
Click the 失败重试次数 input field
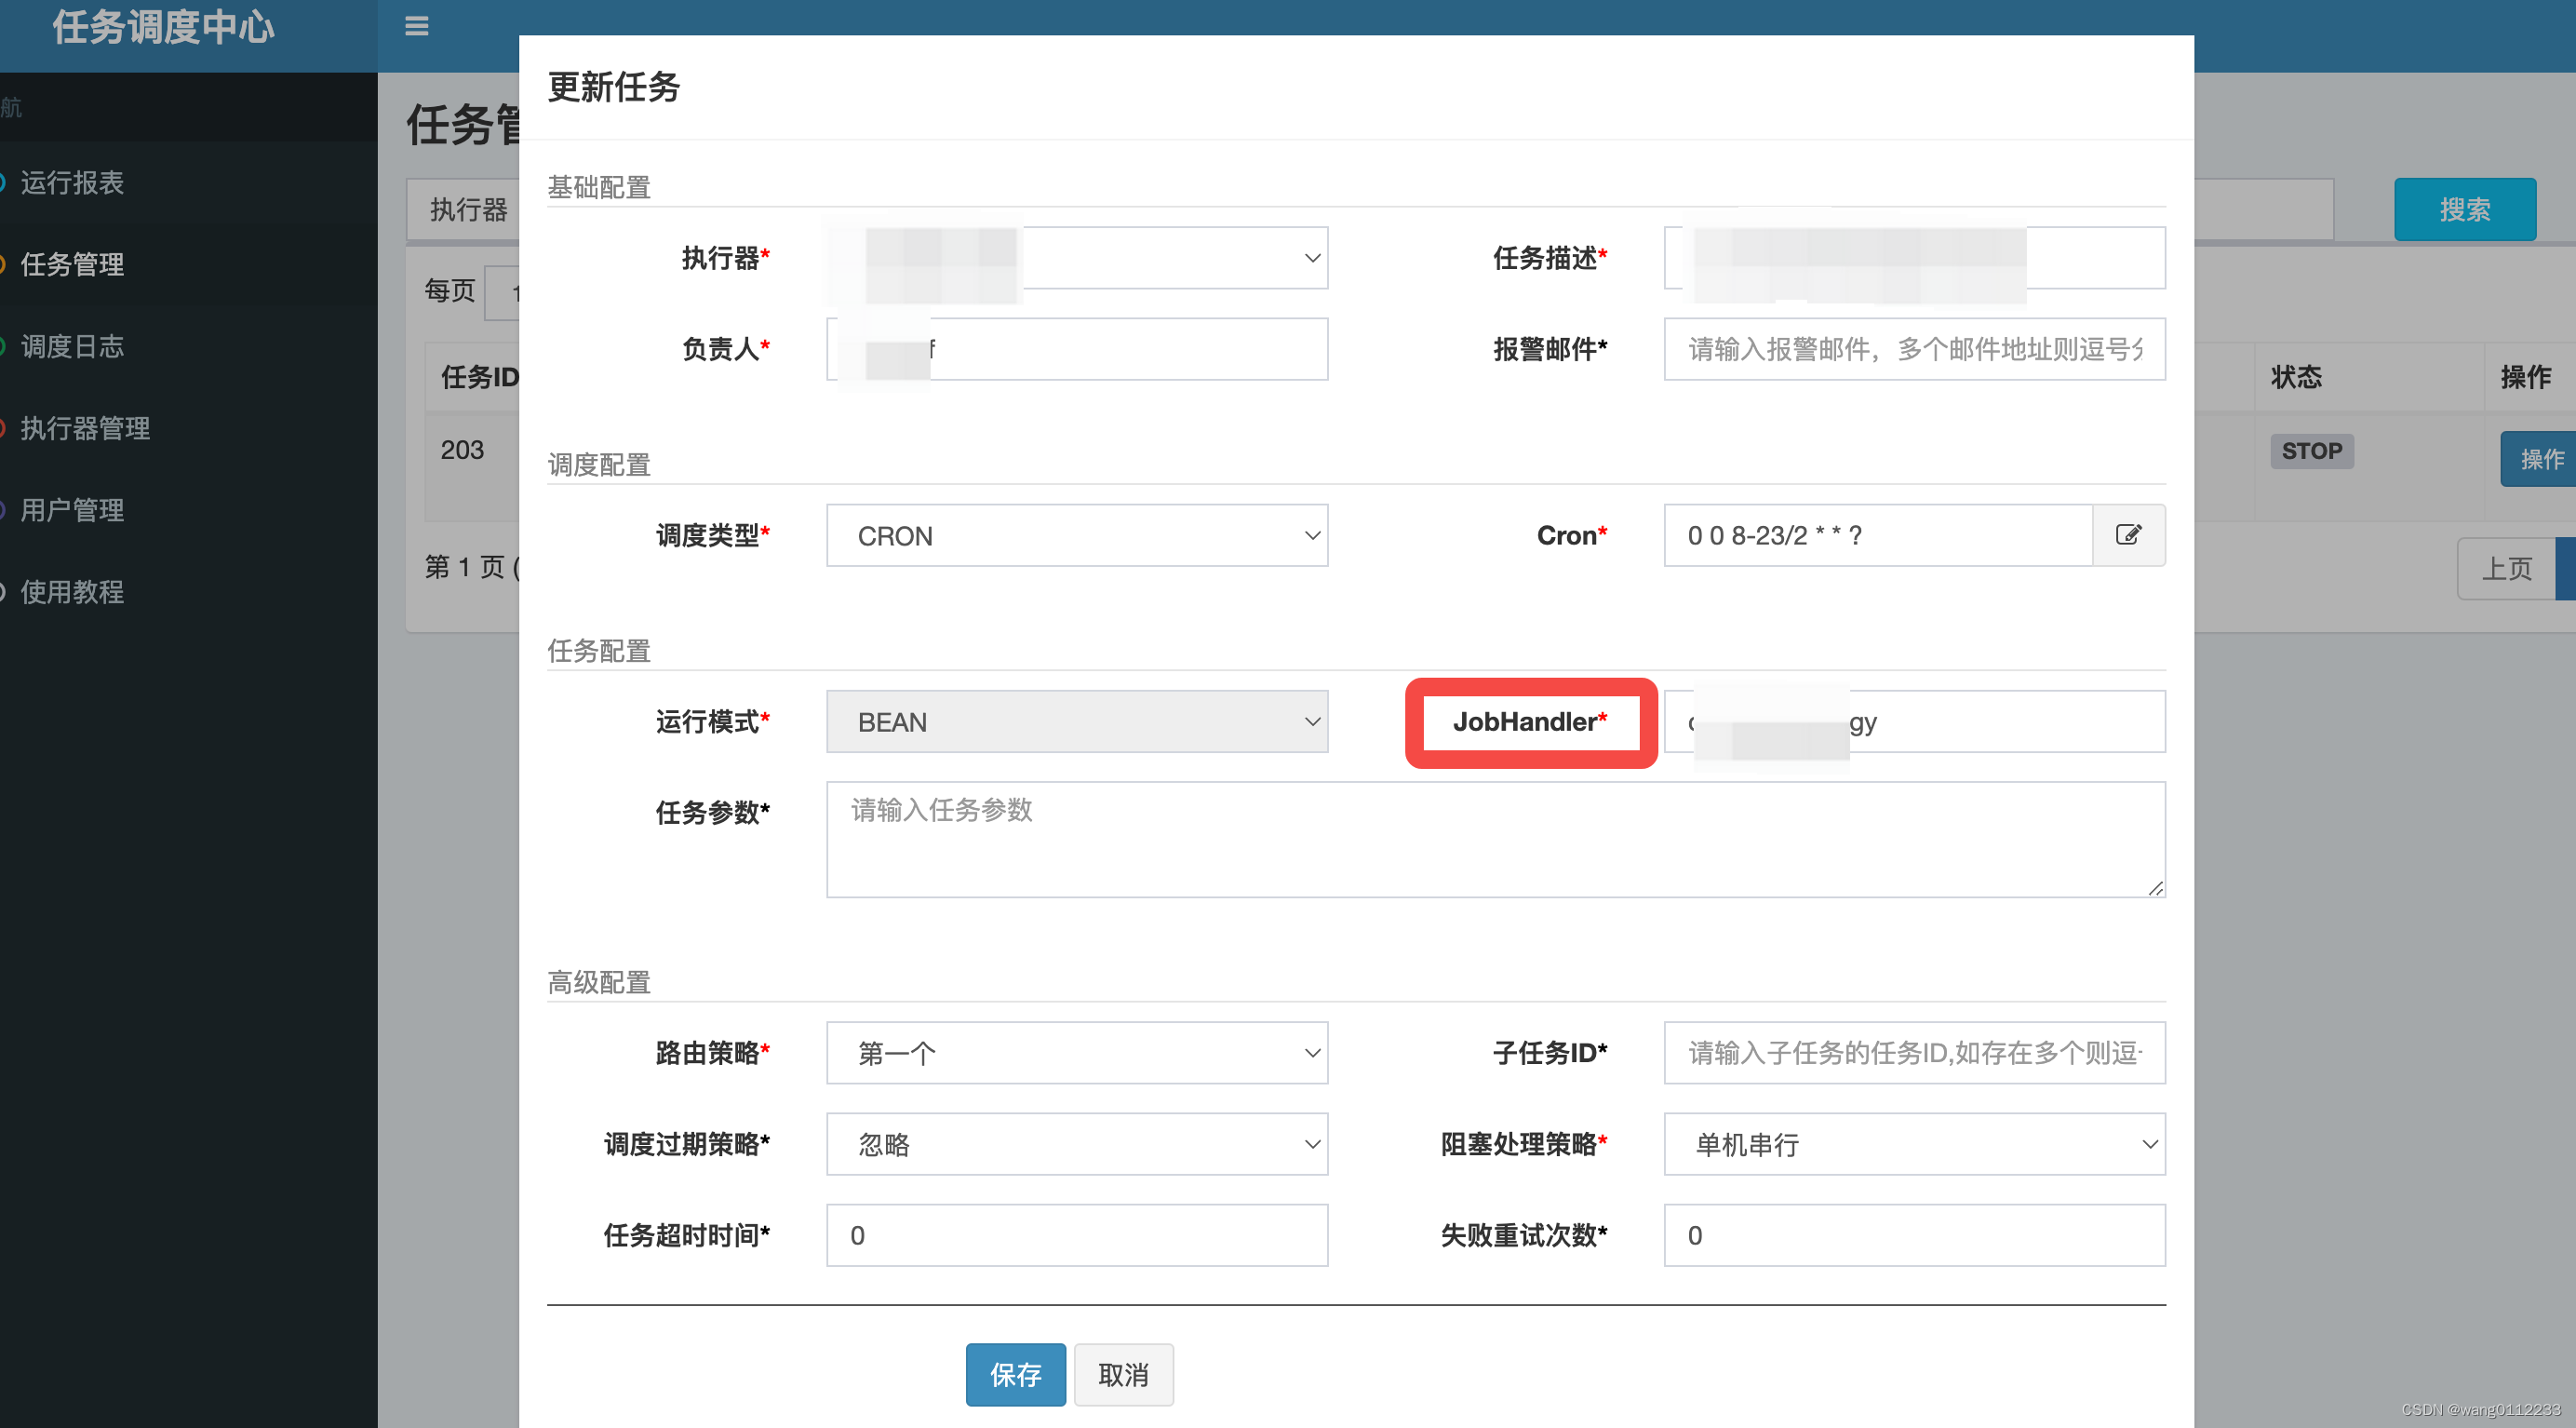pos(1914,1234)
